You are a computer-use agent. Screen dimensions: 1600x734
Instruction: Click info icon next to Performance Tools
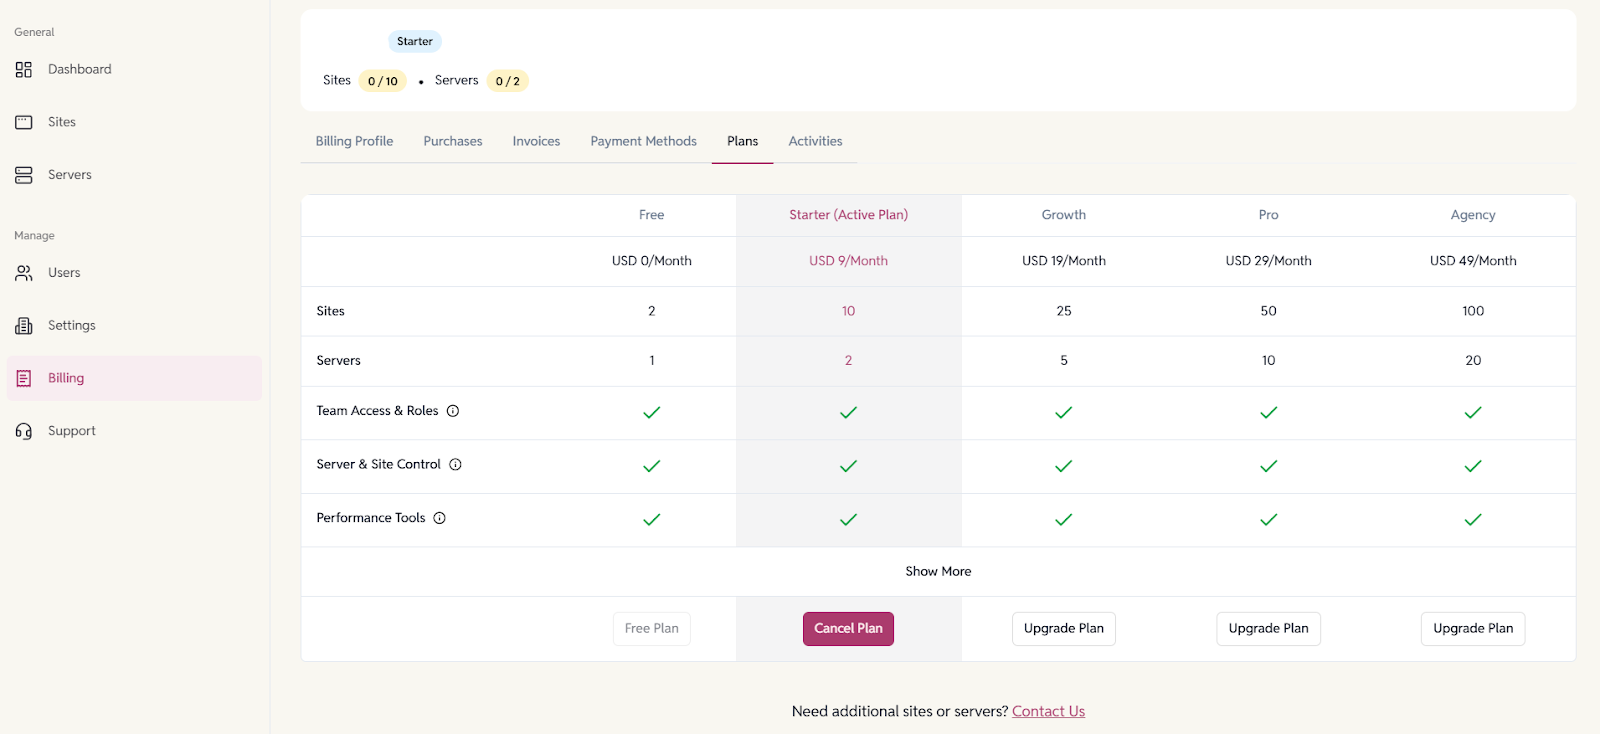pos(439,518)
